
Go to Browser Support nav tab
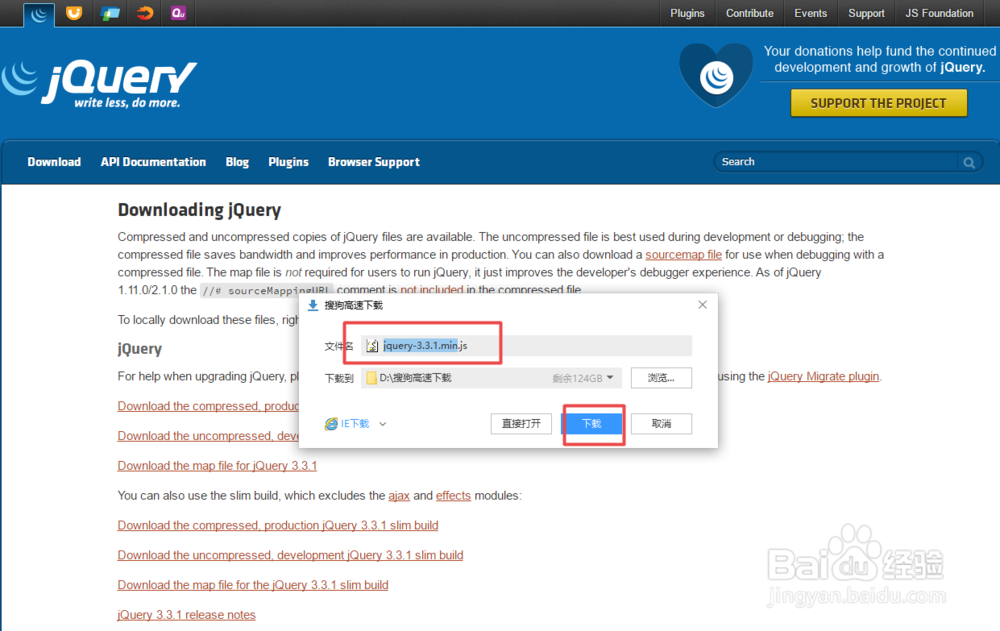[x=374, y=162]
